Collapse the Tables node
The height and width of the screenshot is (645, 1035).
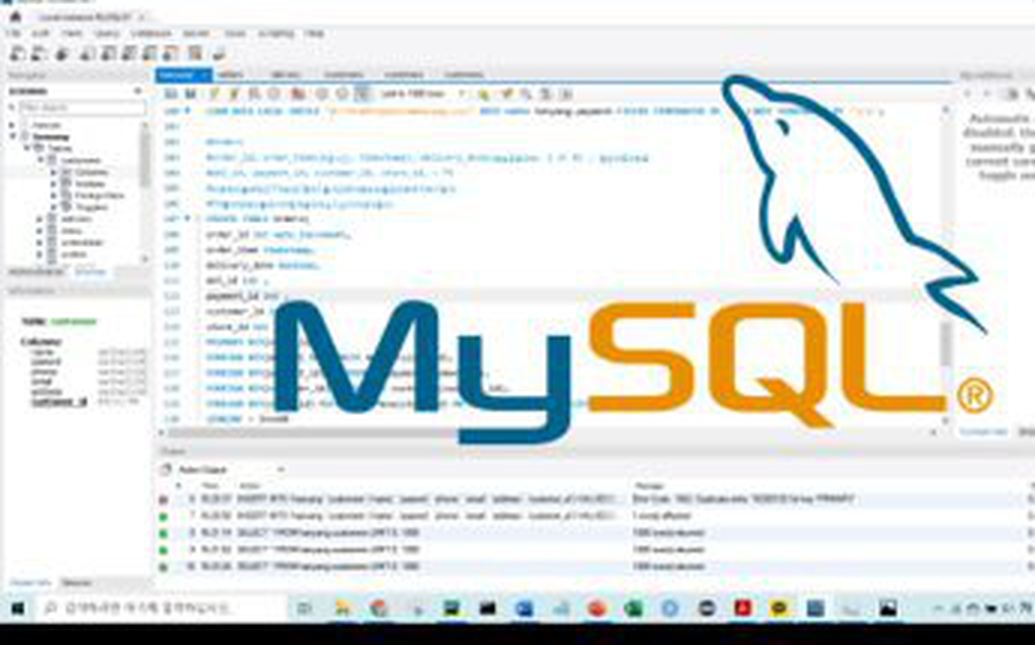27,149
